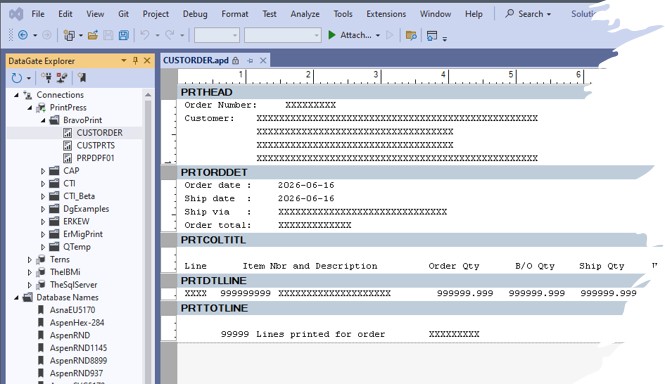Click the Redo arrow icon
Viewport: 665px width, 384px height.
coord(170,35)
